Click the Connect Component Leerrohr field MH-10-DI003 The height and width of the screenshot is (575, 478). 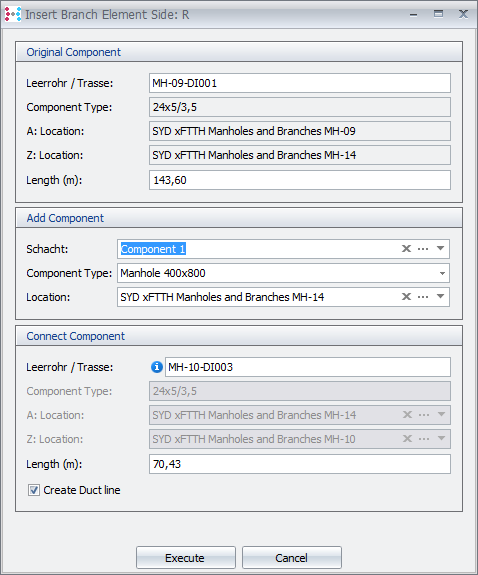(x=308, y=367)
